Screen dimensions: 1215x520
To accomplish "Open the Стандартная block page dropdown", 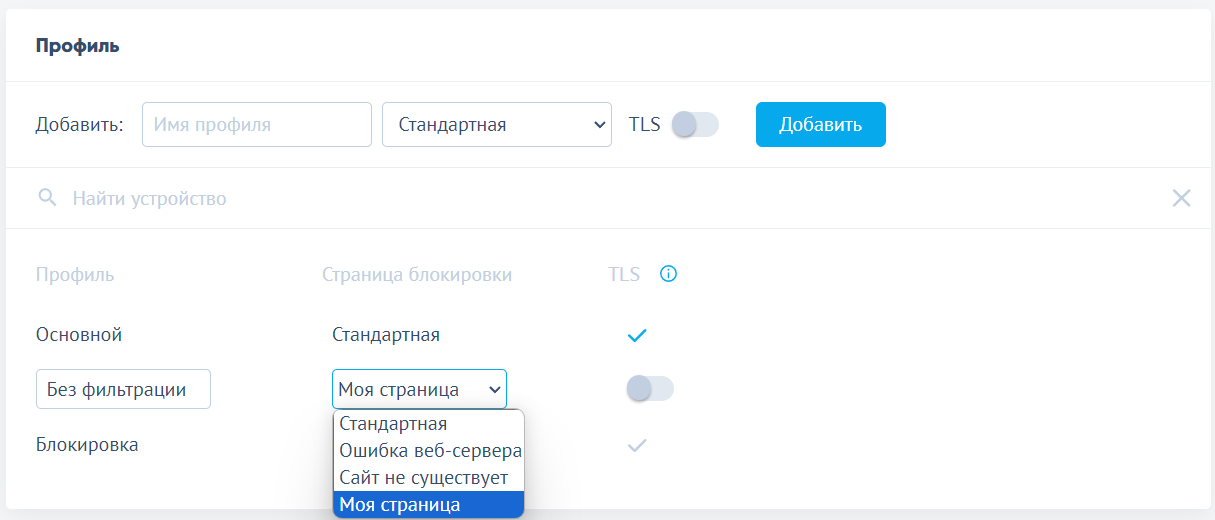I will pyautogui.click(x=496, y=125).
